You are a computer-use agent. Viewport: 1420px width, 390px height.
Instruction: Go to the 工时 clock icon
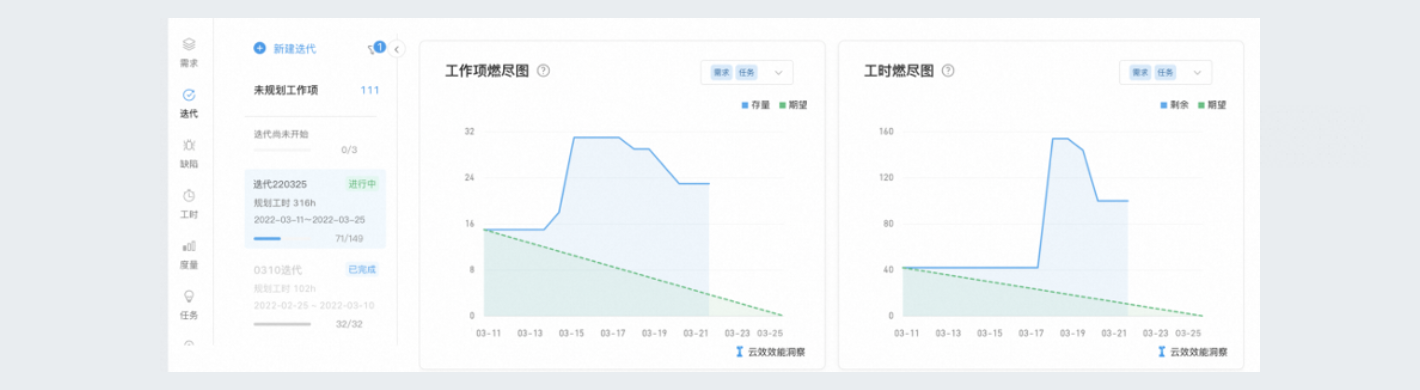pos(189,203)
